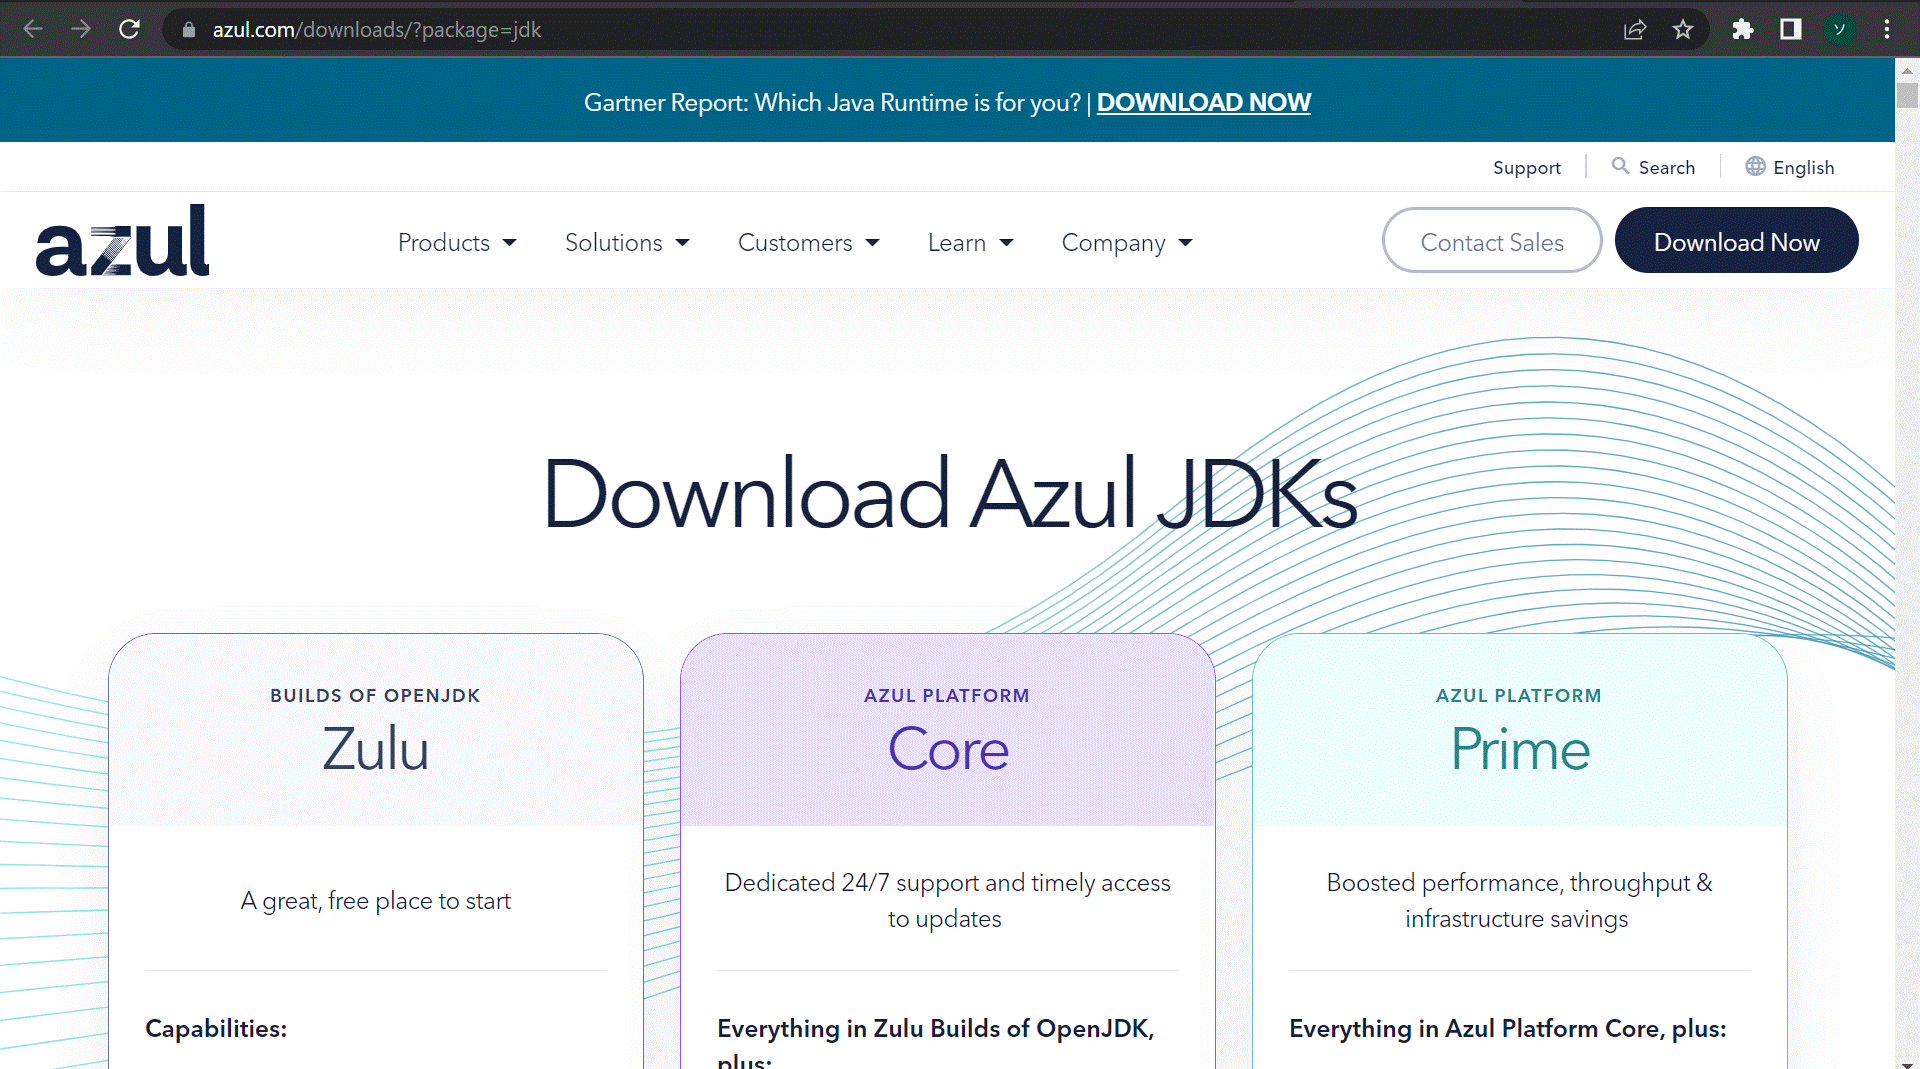Viewport: 1920px width, 1069px height.
Task: Open Chrome's three-dot menu
Action: tap(1887, 29)
